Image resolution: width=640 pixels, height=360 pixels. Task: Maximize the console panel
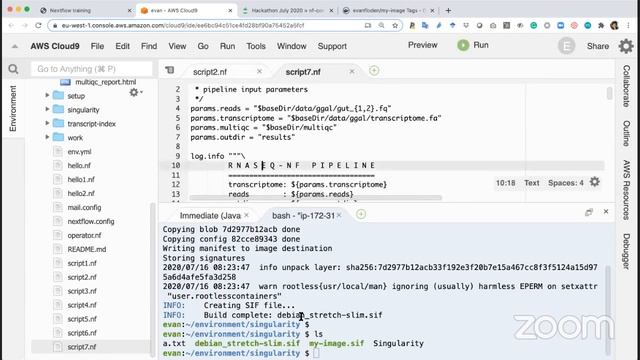589,212
